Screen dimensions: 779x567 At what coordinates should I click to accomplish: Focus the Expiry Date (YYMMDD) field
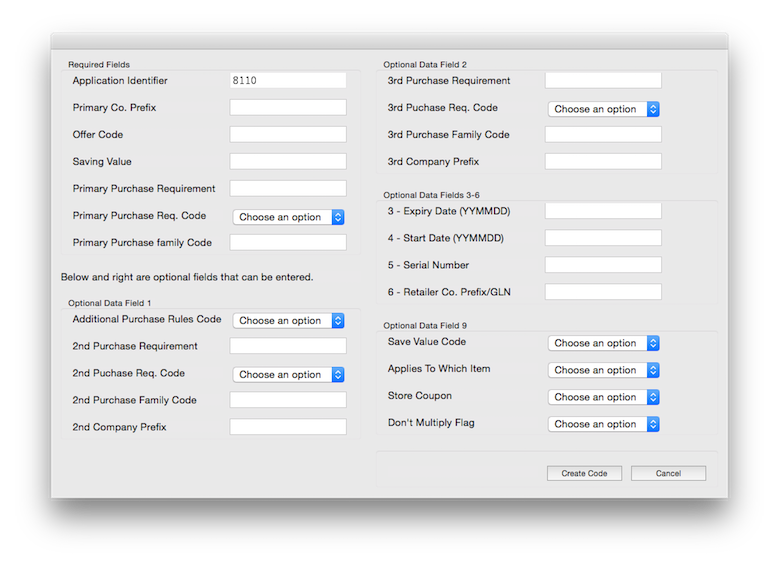[603, 211]
